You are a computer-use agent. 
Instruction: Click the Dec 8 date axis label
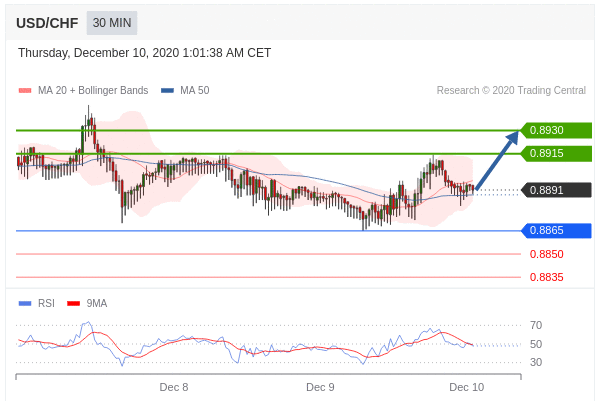coord(174,387)
